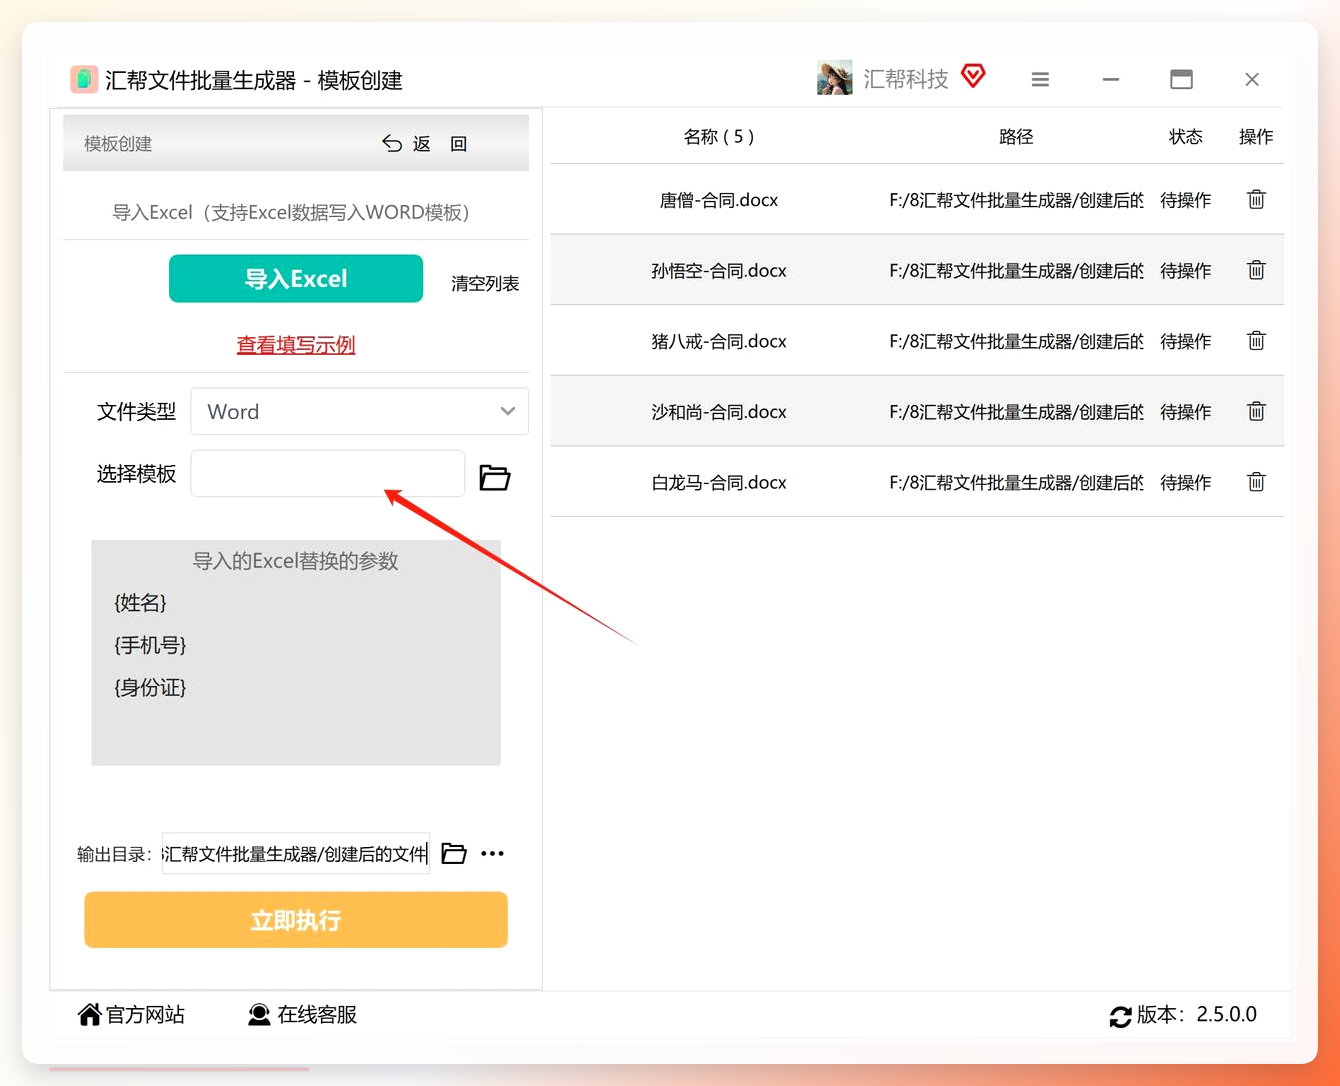This screenshot has height=1086, width=1340.
Task: Delete the 唐僧-合同.docx row
Action: pyautogui.click(x=1256, y=200)
